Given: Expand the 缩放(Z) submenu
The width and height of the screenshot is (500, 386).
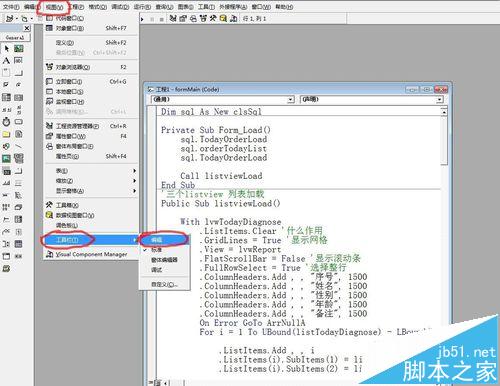Looking at the screenshot, I should click(x=91, y=181).
